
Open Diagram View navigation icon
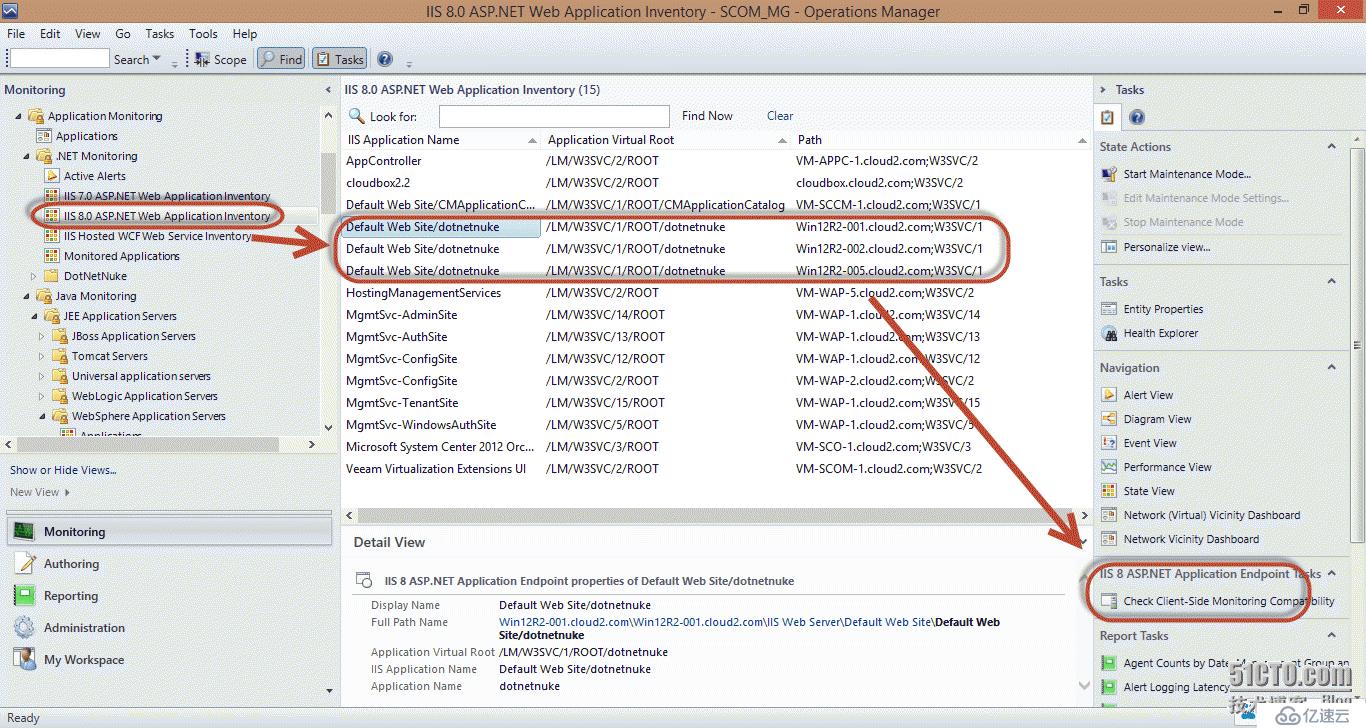1109,419
